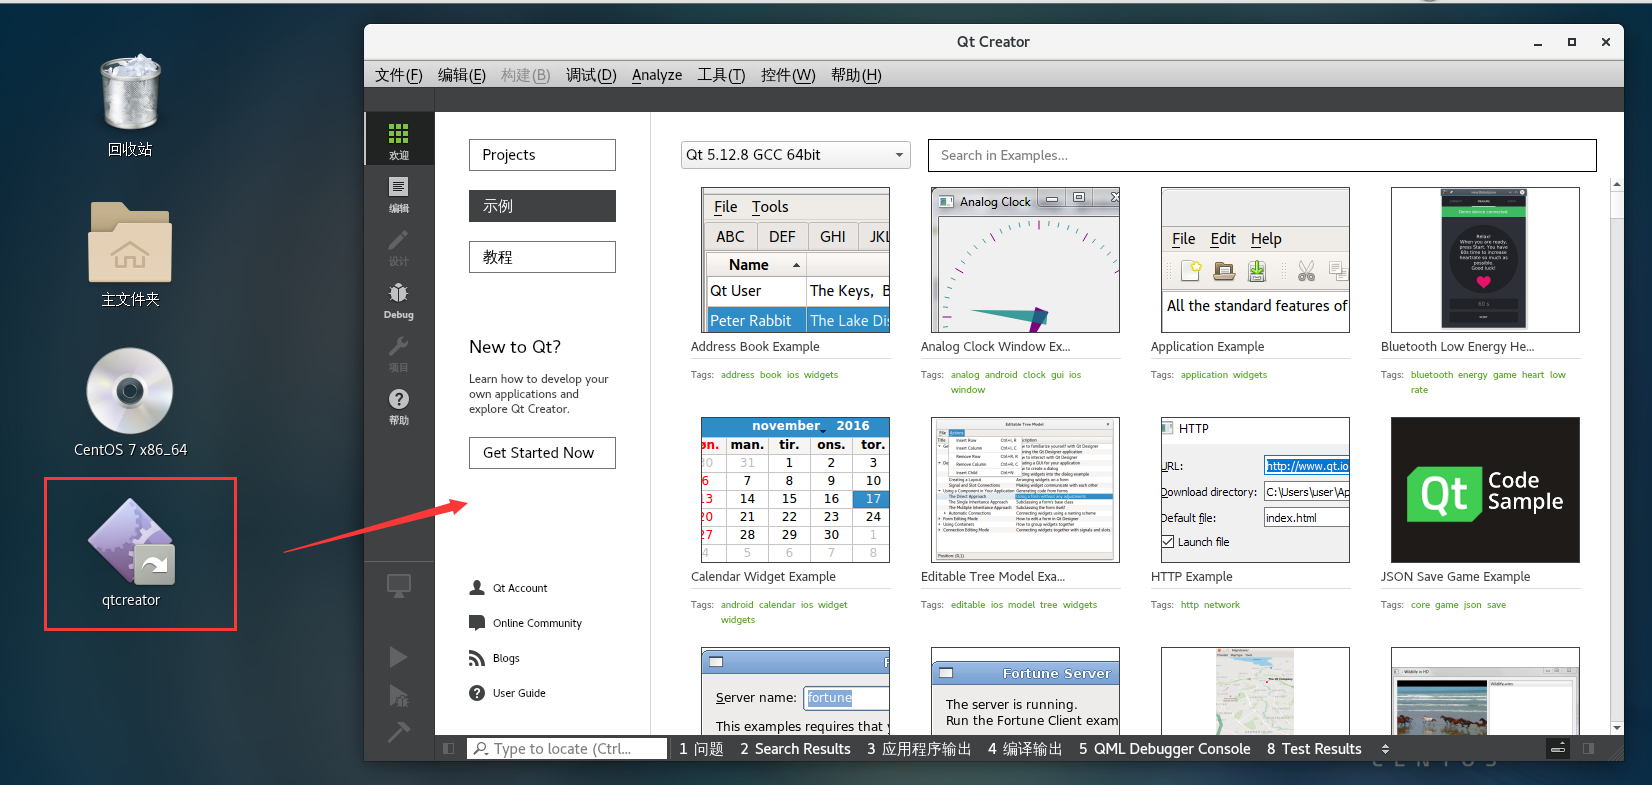Toggle the progress details button in status bar
The image size is (1652, 785).
[1558, 748]
